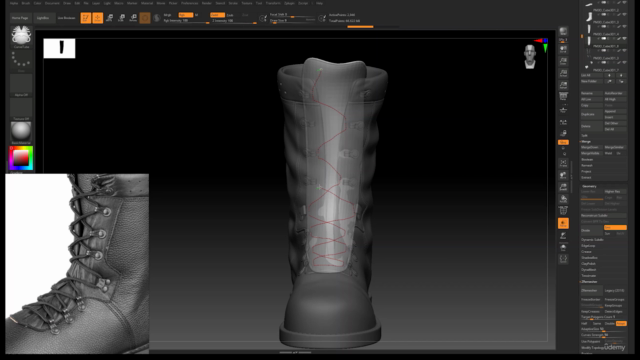640x360 pixels.
Task: Toggle the Smt option beside Divide
Action: tap(615, 227)
